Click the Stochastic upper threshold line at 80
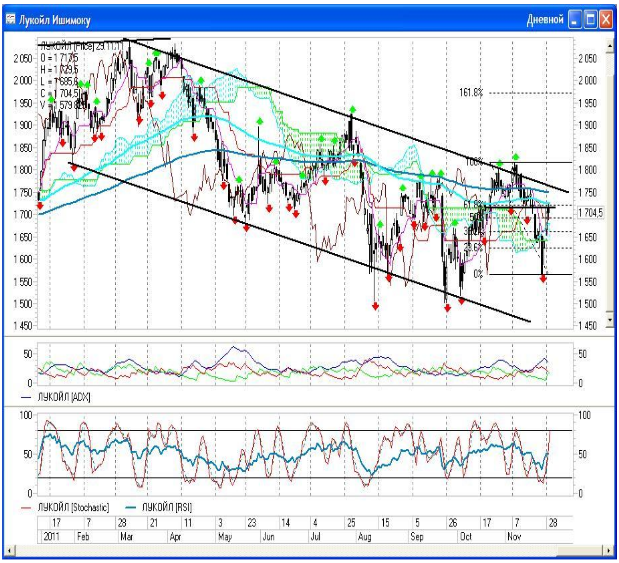This screenshot has width=619, height=563. (x=305, y=430)
